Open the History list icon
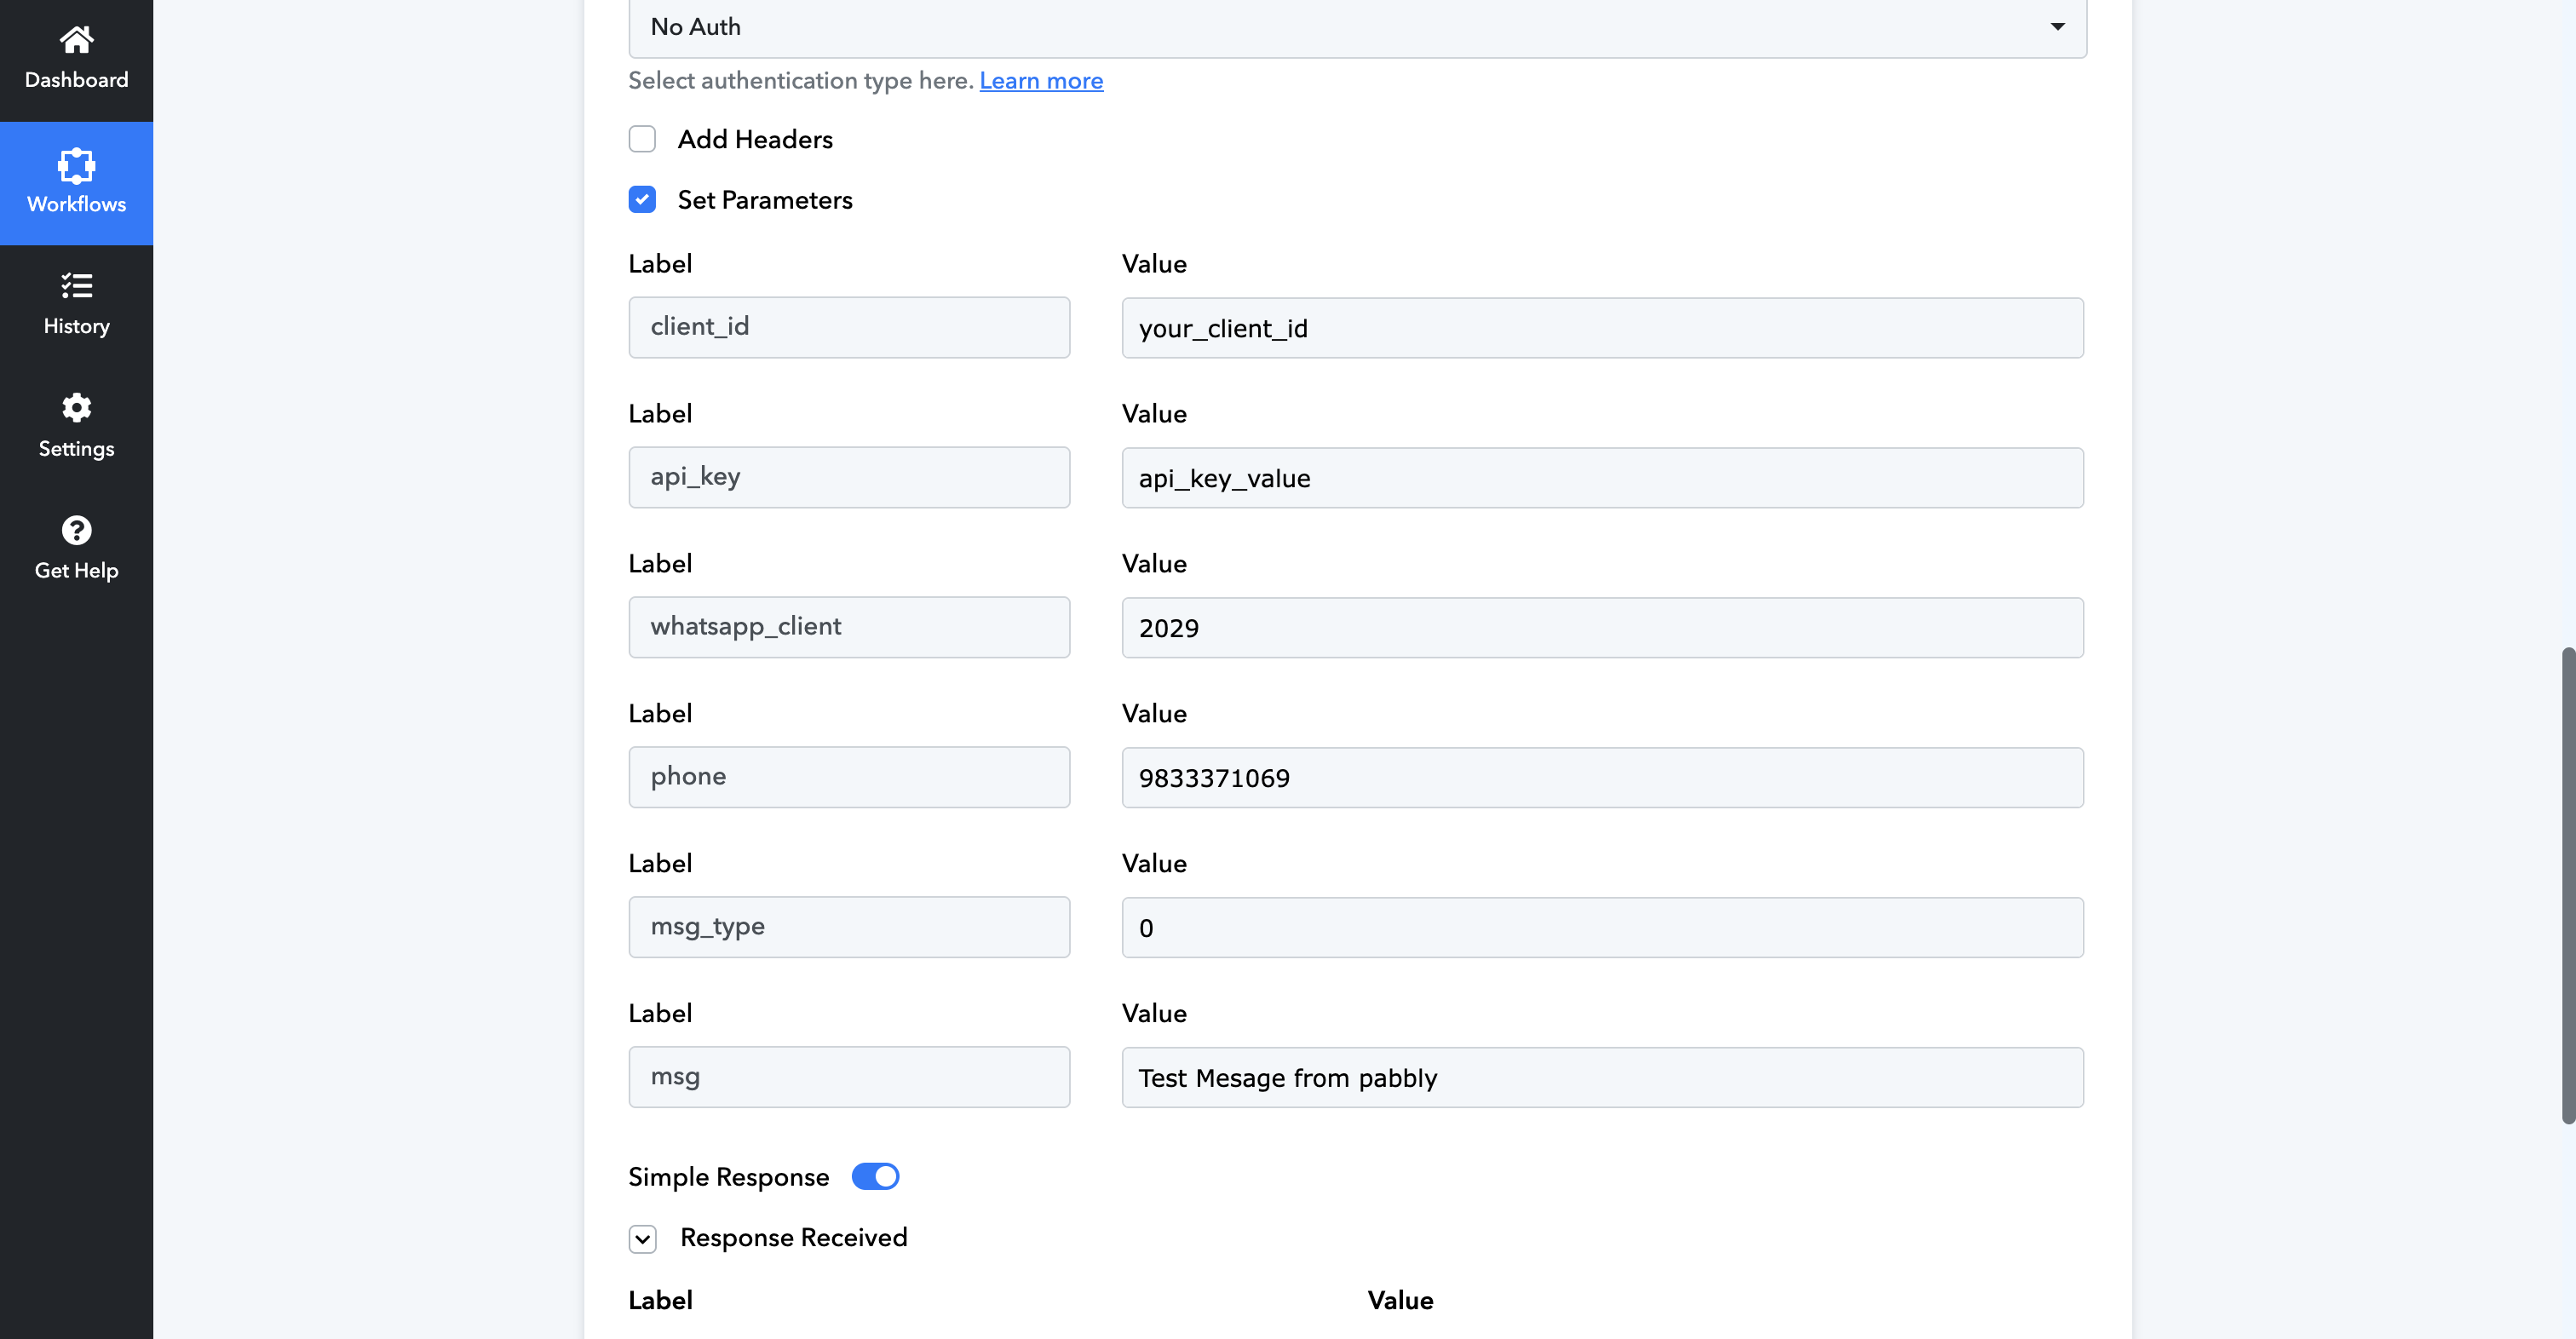Image resolution: width=2576 pixels, height=1339 pixels. [76, 286]
